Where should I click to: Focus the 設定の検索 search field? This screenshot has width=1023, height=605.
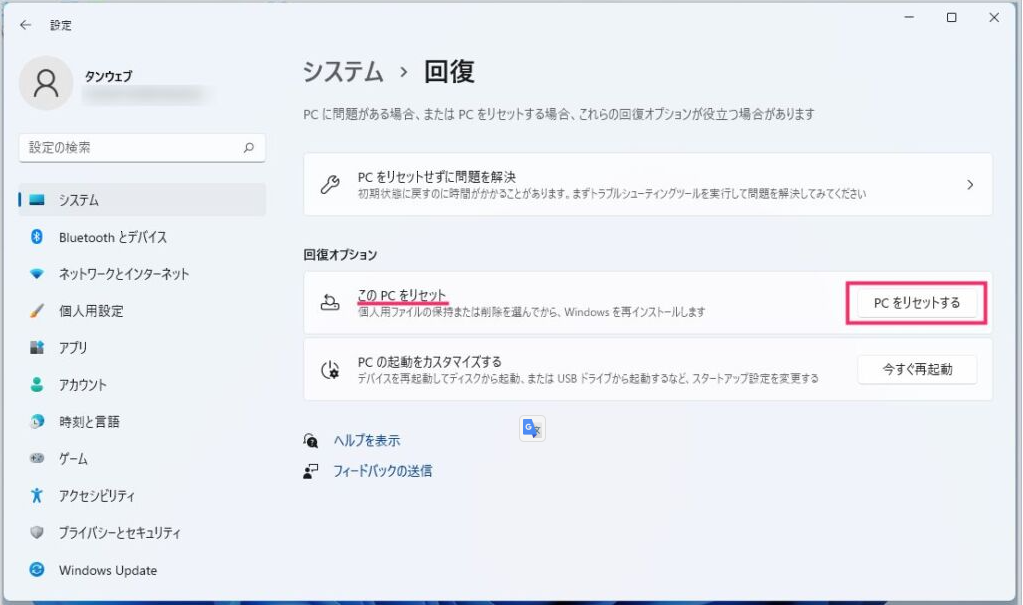(x=142, y=147)
